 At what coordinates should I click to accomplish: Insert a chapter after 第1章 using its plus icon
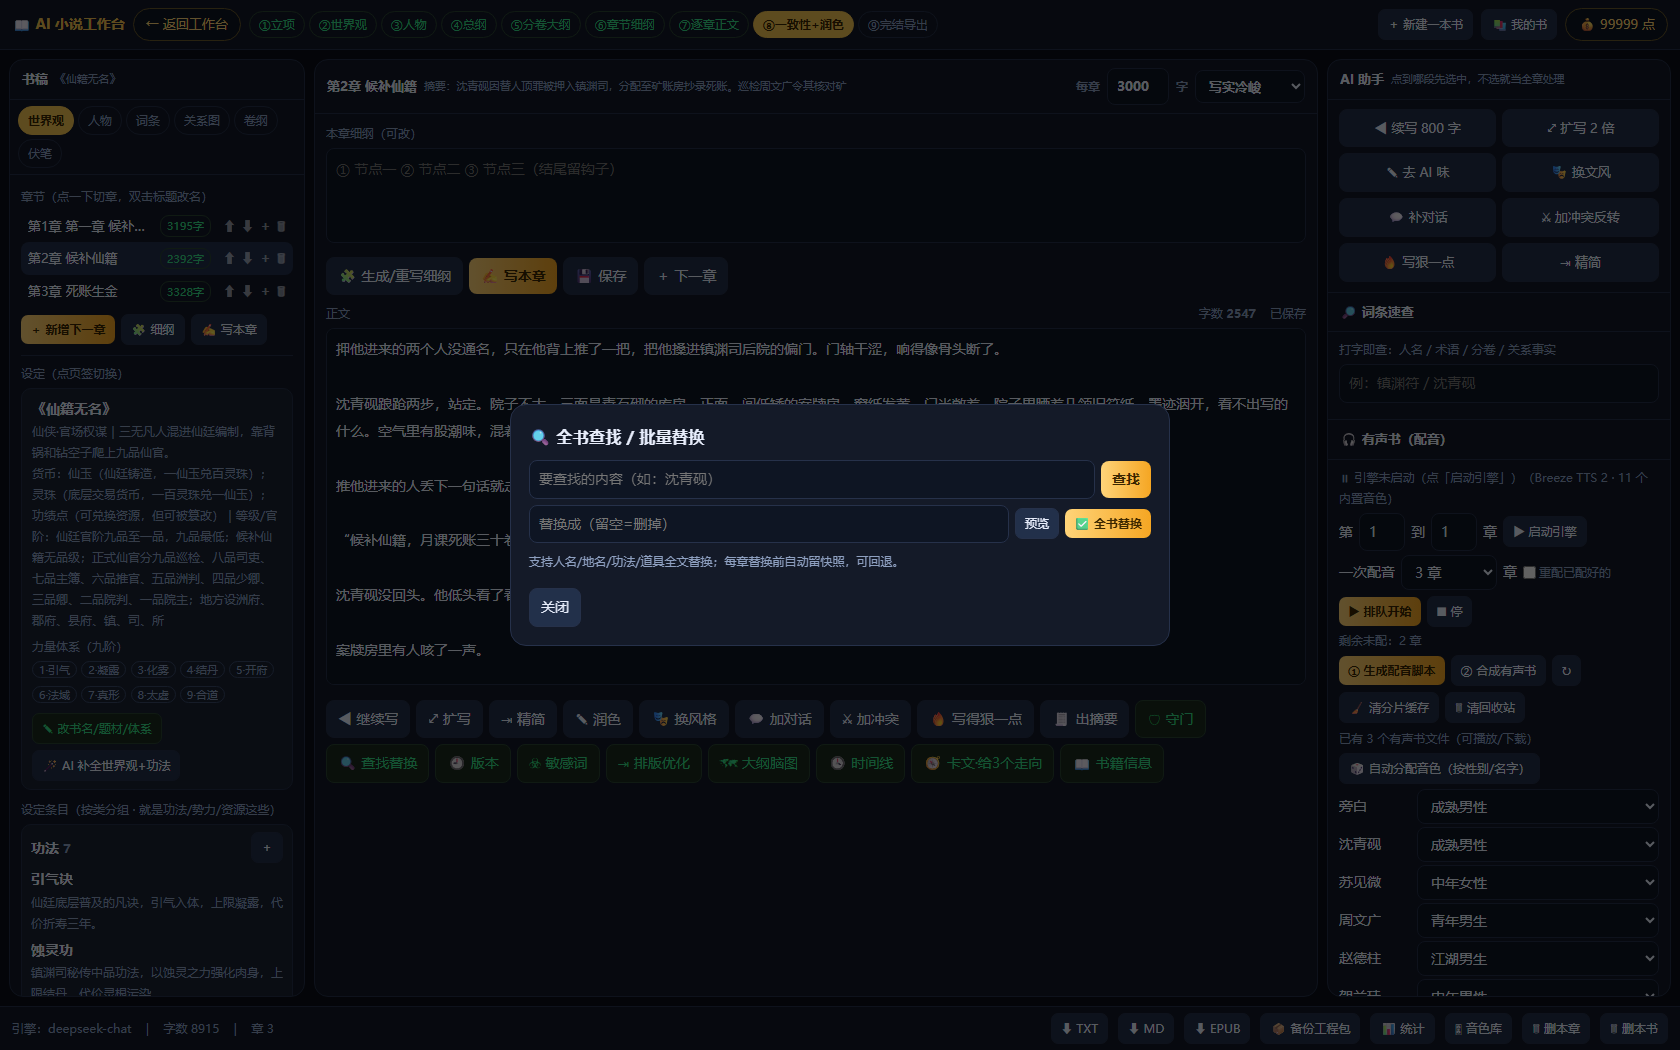point(265,226)
